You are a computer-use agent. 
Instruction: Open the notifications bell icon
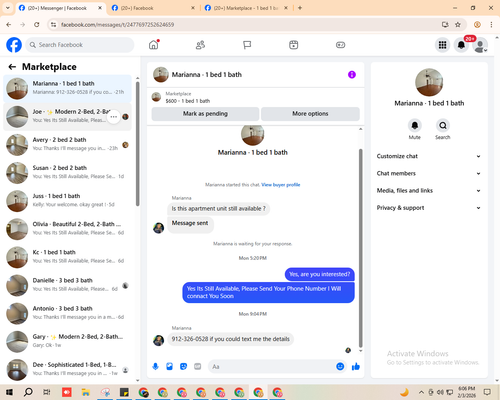pyautogui.click(x=461, y=45)
